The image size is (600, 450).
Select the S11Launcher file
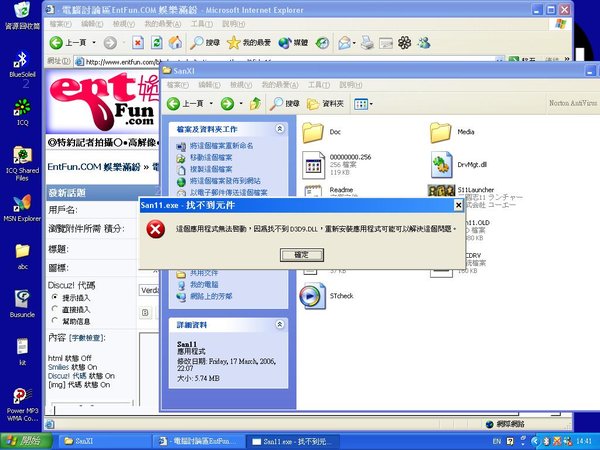(x=474, y=190)
